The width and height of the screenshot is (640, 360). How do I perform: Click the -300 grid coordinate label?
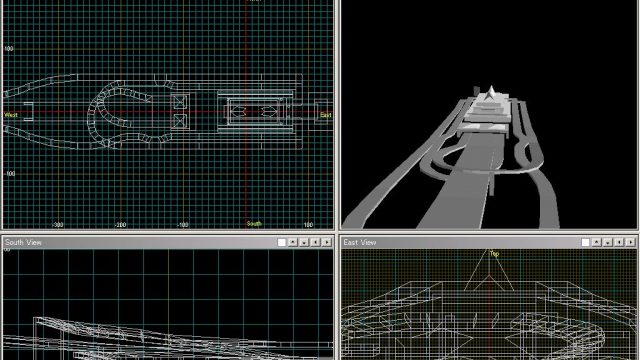click(x=58, y=225)
